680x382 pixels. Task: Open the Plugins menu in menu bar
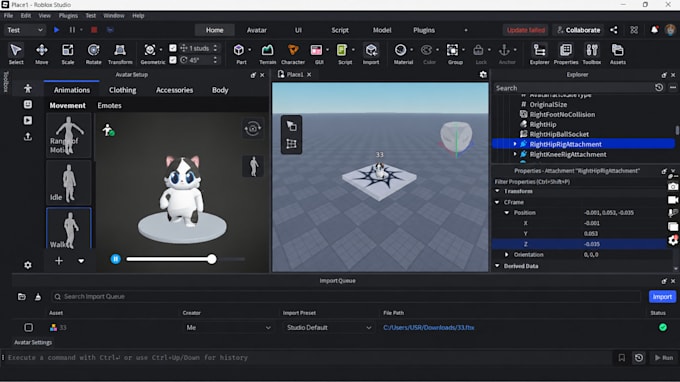pyautogui.click(x=68, y=16)
